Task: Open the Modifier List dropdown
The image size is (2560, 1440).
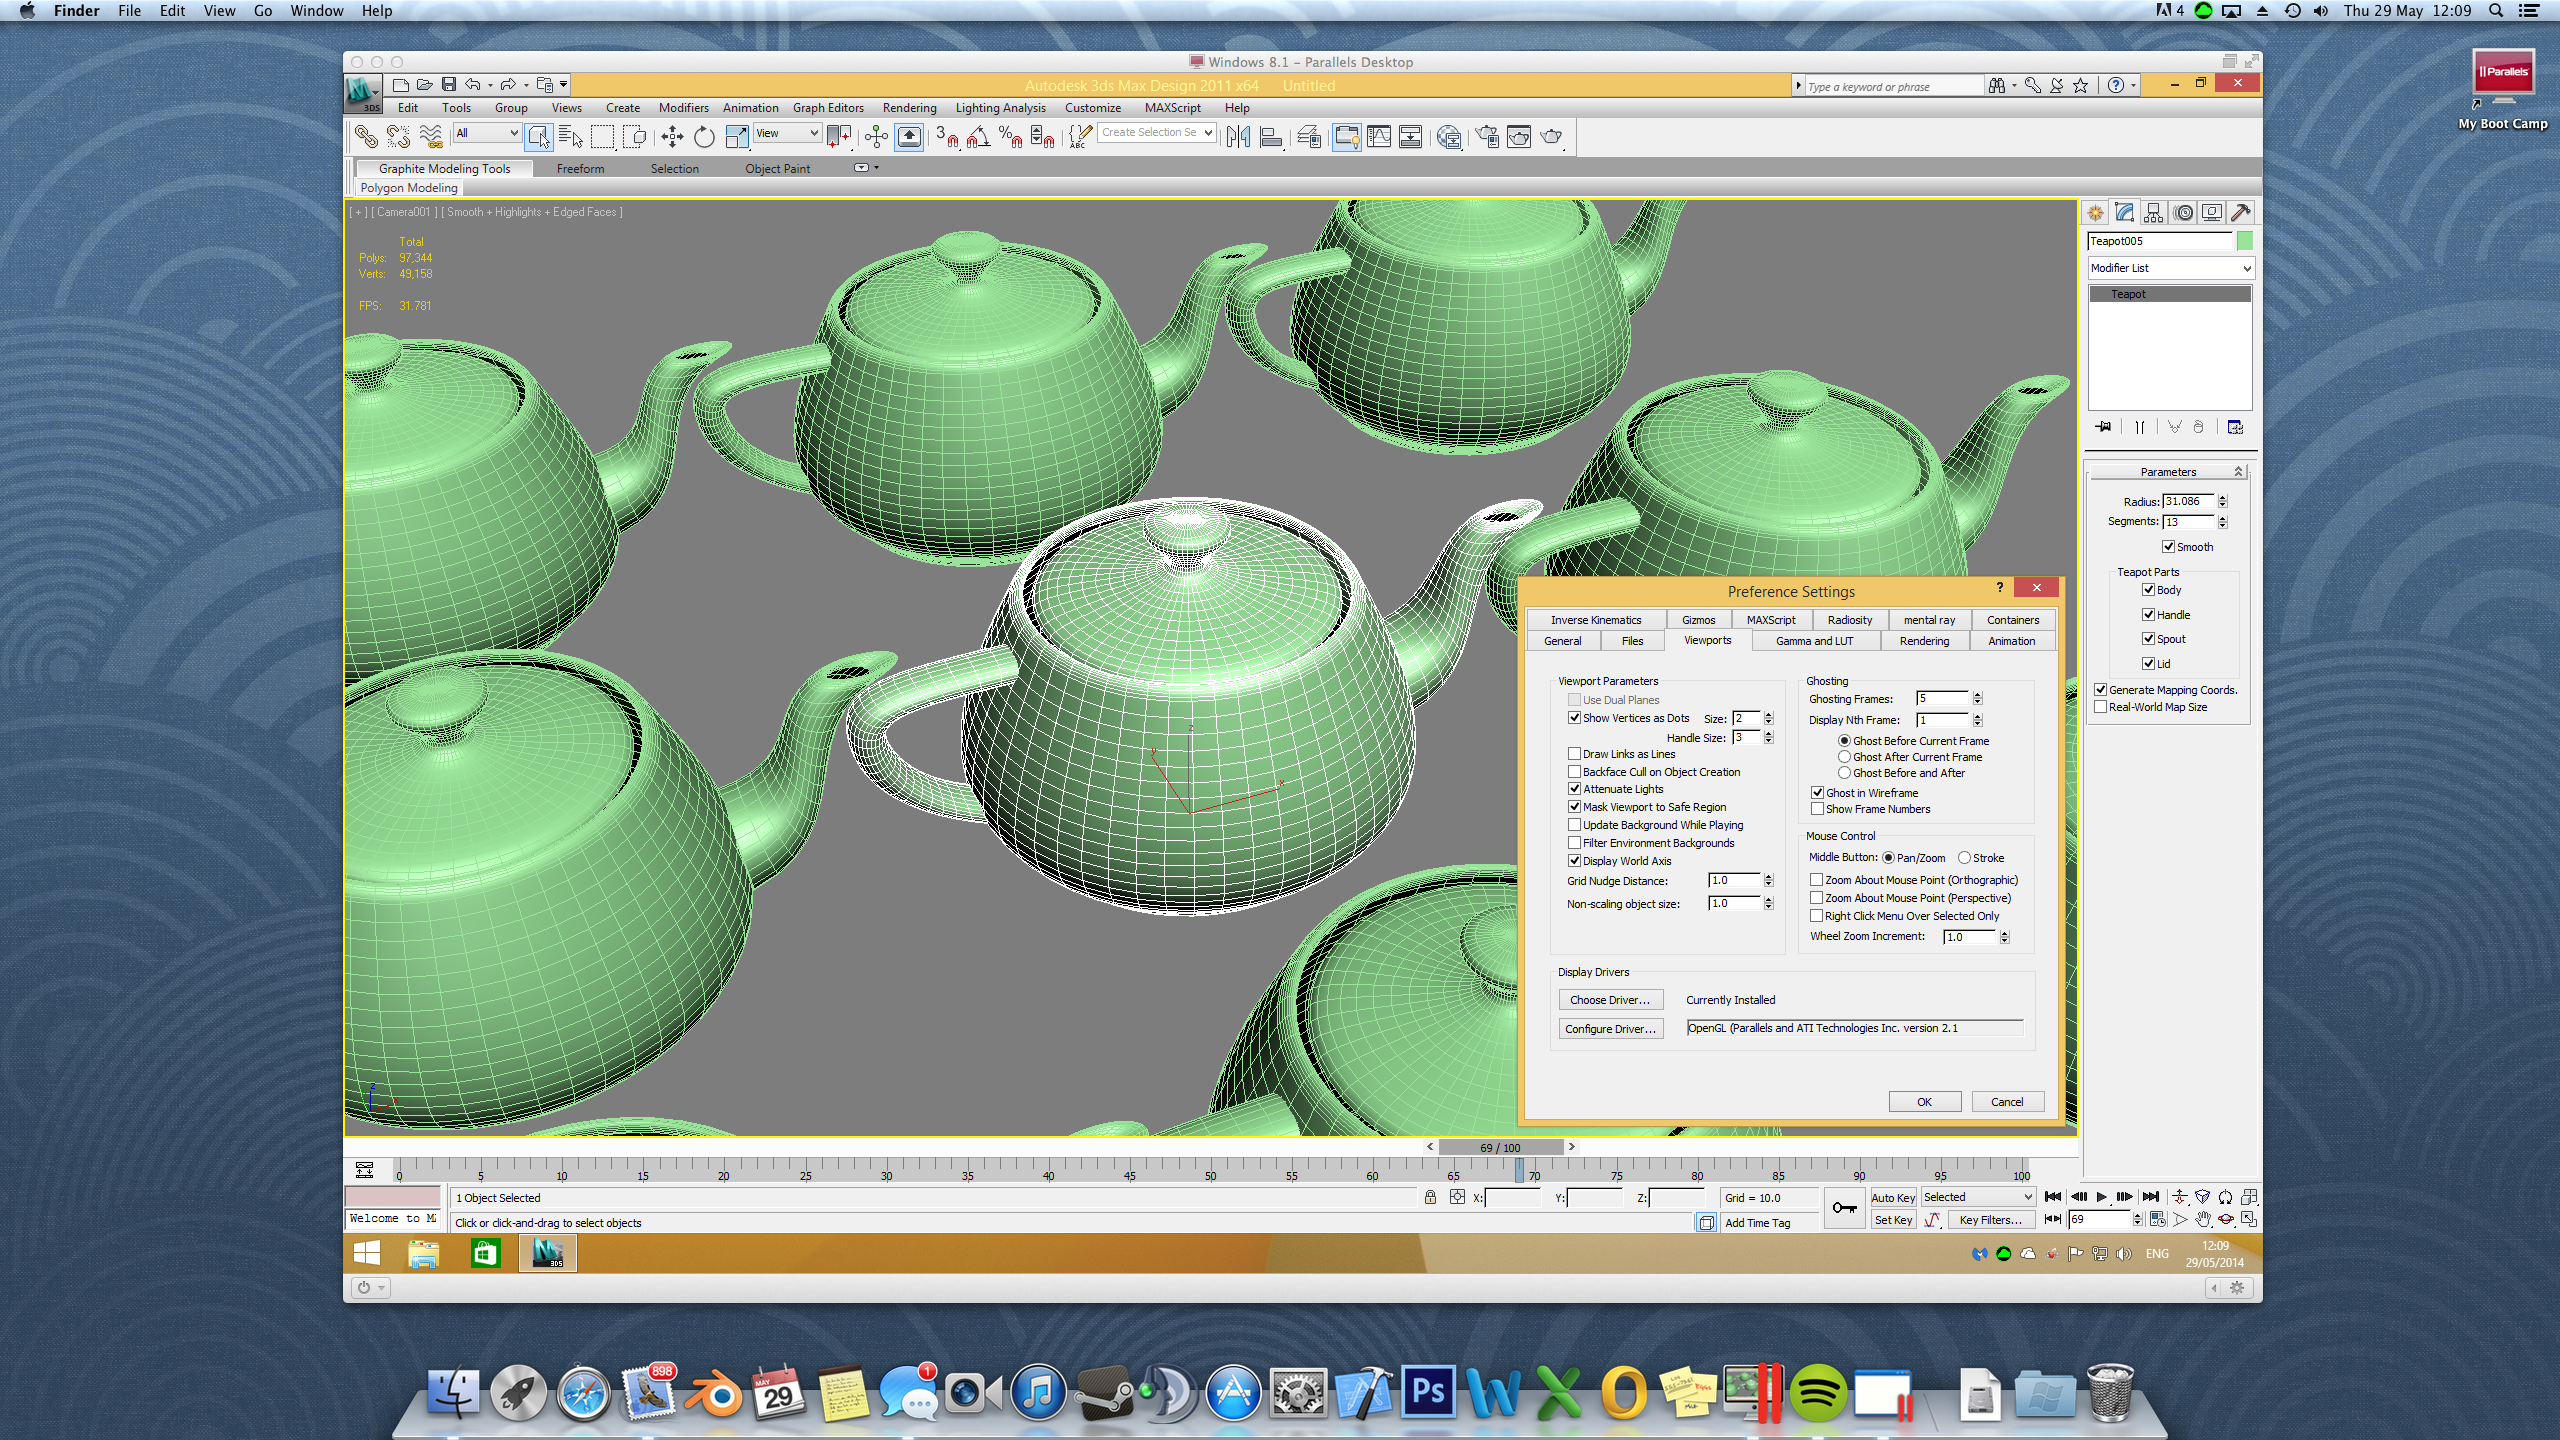Action: (x=2169, y=268)
